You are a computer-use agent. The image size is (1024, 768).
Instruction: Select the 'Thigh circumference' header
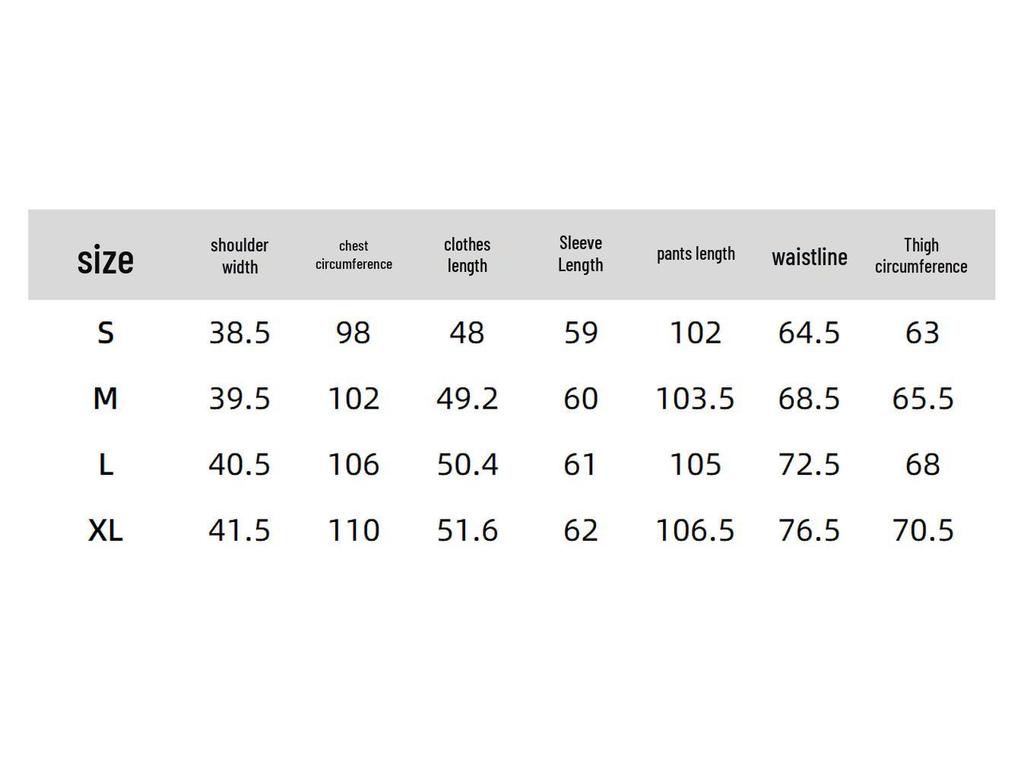pos(921,255)
